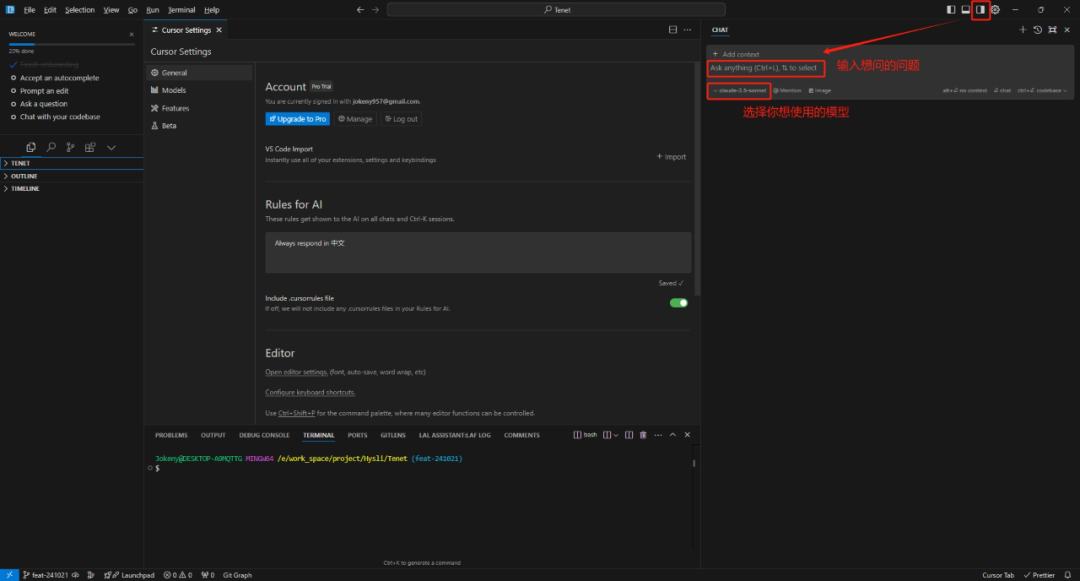This screenshot has width=1080, height=581.
Task: Open the claude-3.5-sonnet model dropdown
Action: (739, 90)
